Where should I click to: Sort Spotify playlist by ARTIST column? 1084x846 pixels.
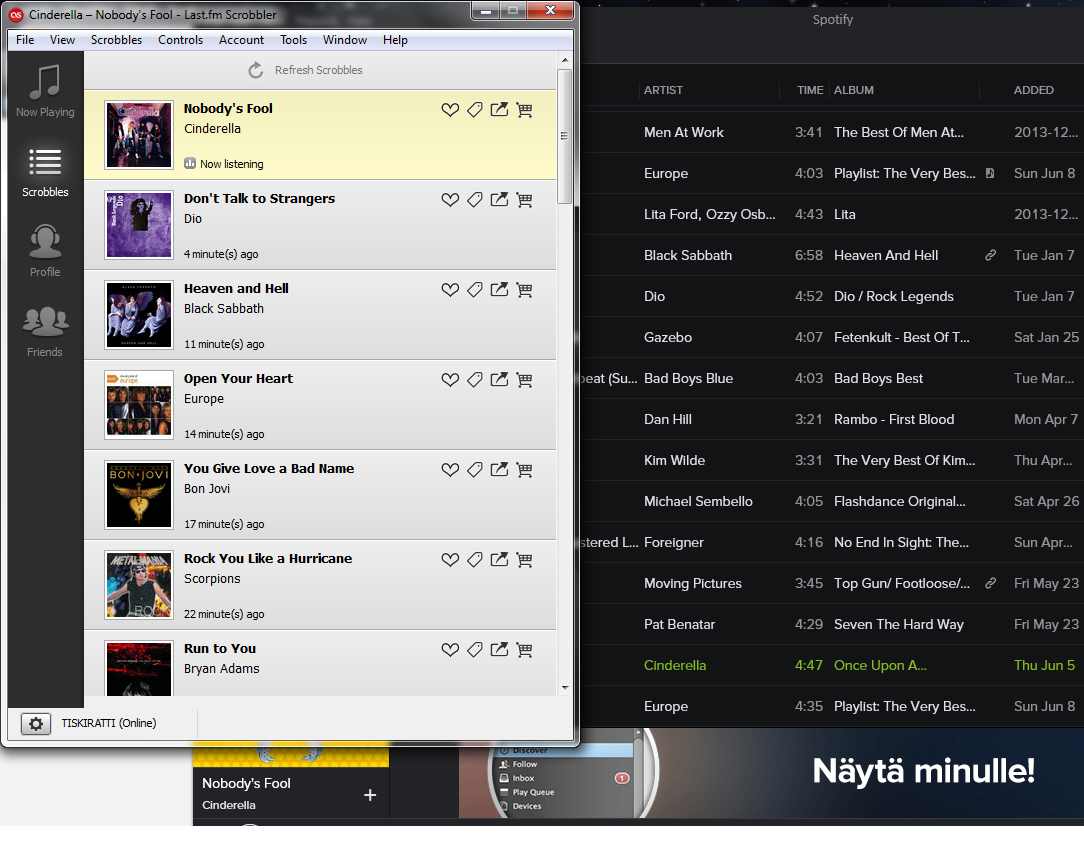(663, 90)
